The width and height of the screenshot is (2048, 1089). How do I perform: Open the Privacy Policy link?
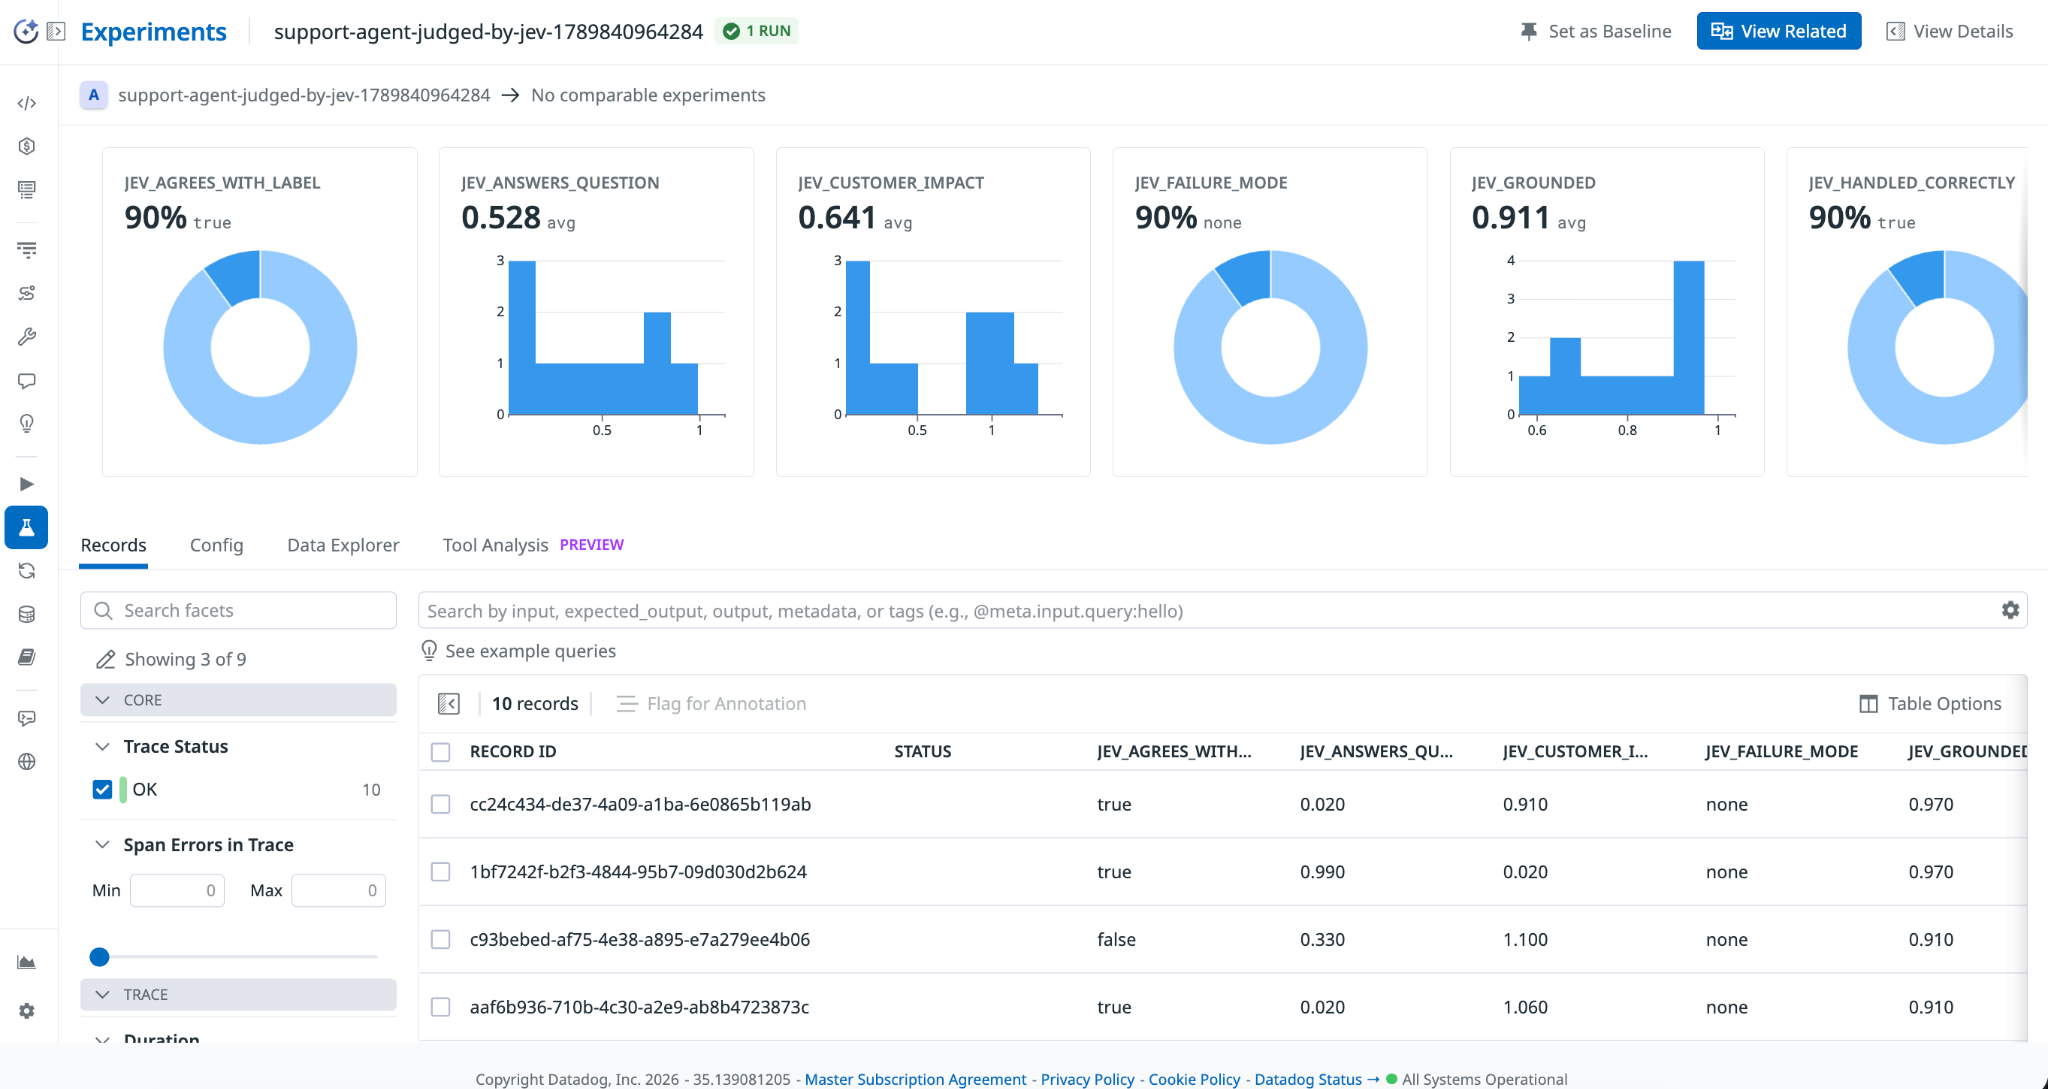tap(1087, 1079)
